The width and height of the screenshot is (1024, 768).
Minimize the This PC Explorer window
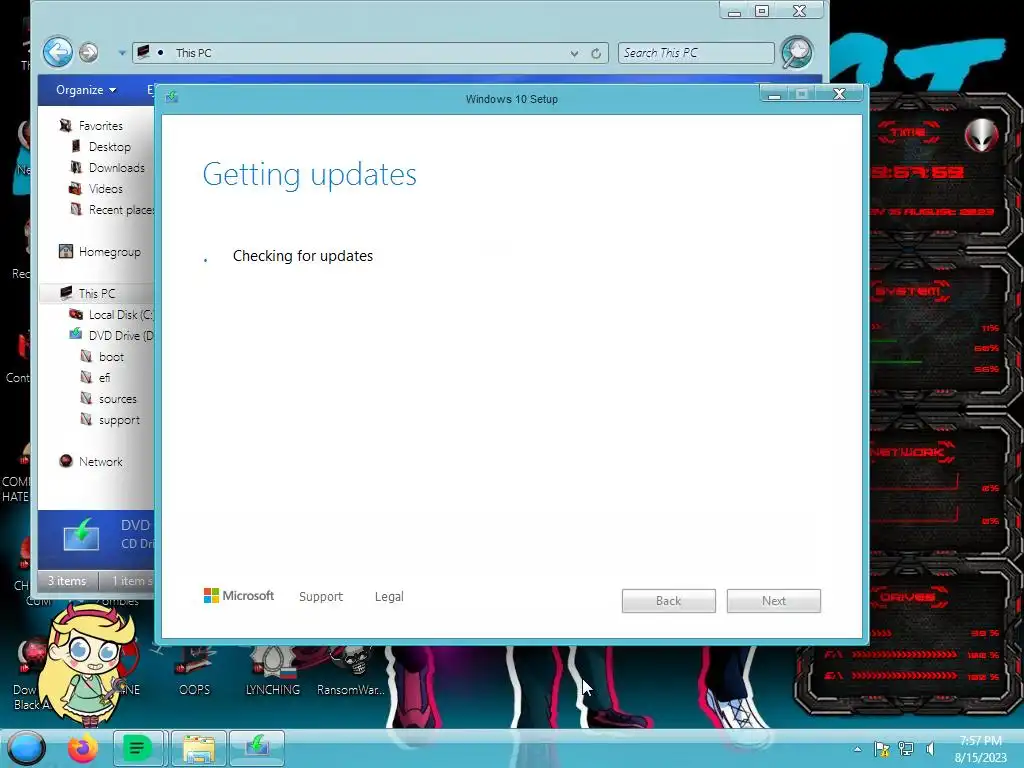click(x=734, y=10)
